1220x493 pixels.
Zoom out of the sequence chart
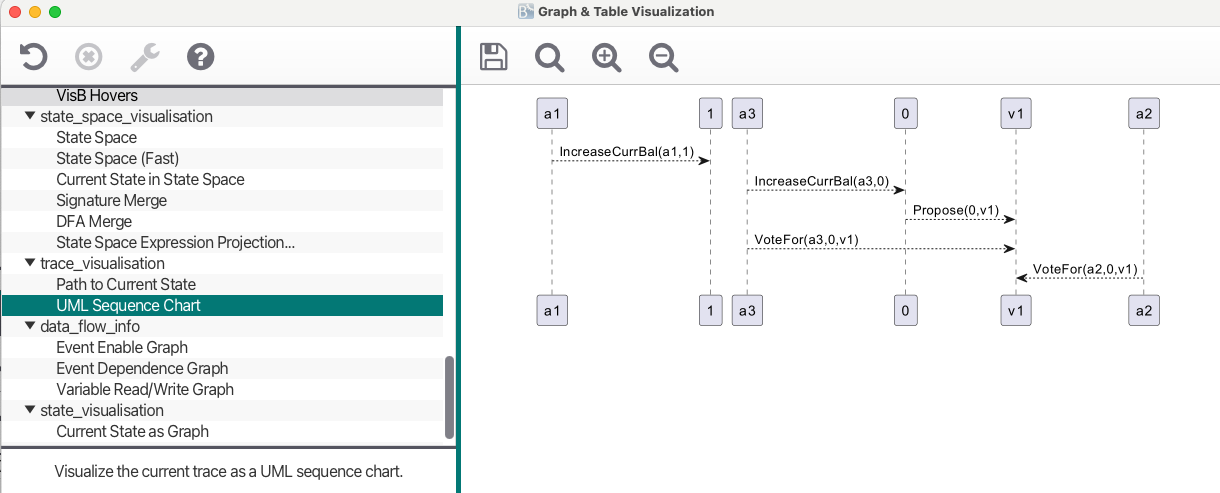point(663,57)
